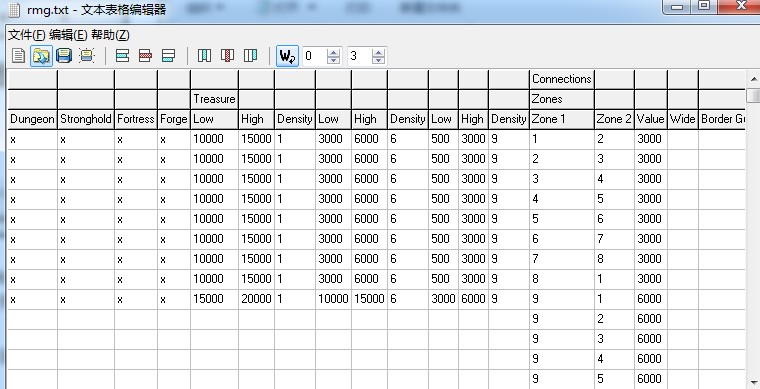Click the insert column left icon
Image resolution: width=760 pixels, height=389 pixels.
205,56
